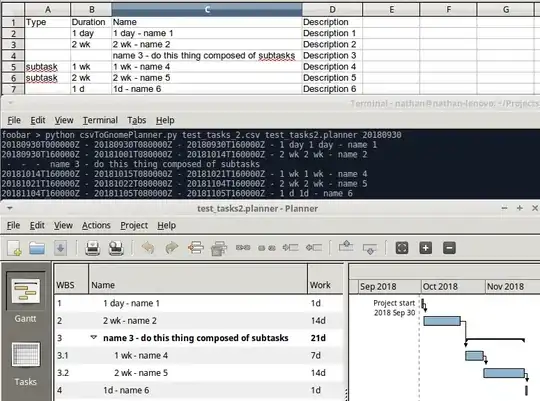Click the Print icon in Planner toolbar
Screen dimensions: 540x401
tap(92, 248)
